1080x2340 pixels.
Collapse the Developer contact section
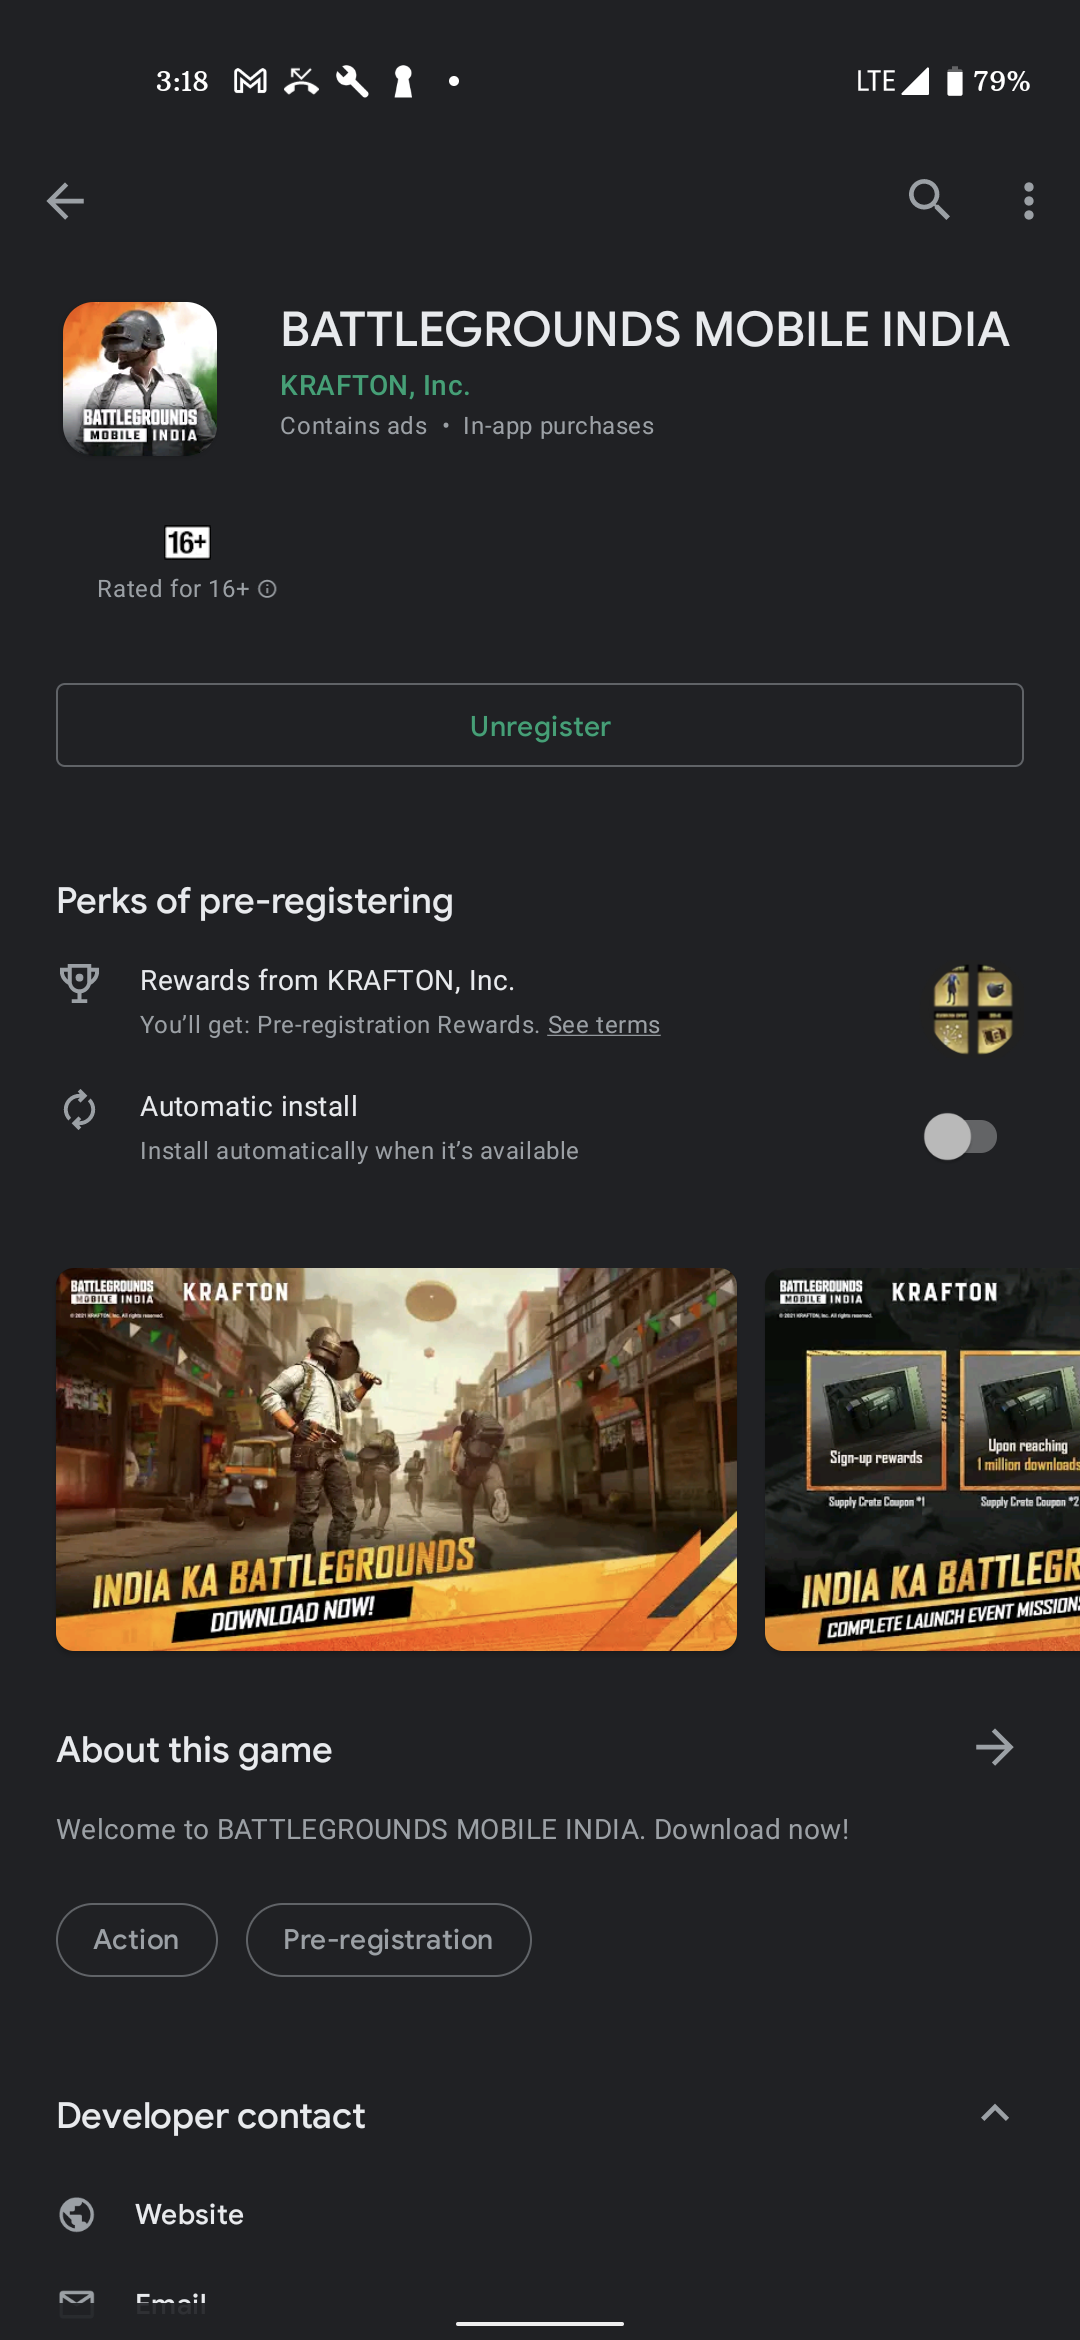995,2113
